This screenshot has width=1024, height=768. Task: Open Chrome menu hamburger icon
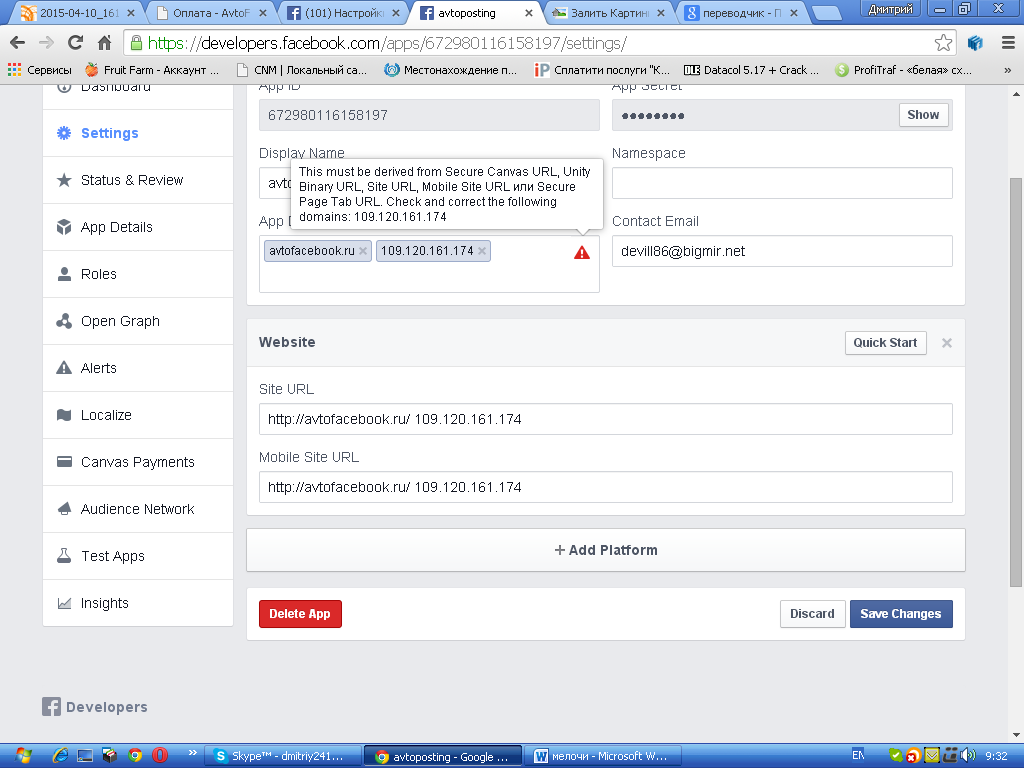pyautogui.click(x=1008, y=43)
